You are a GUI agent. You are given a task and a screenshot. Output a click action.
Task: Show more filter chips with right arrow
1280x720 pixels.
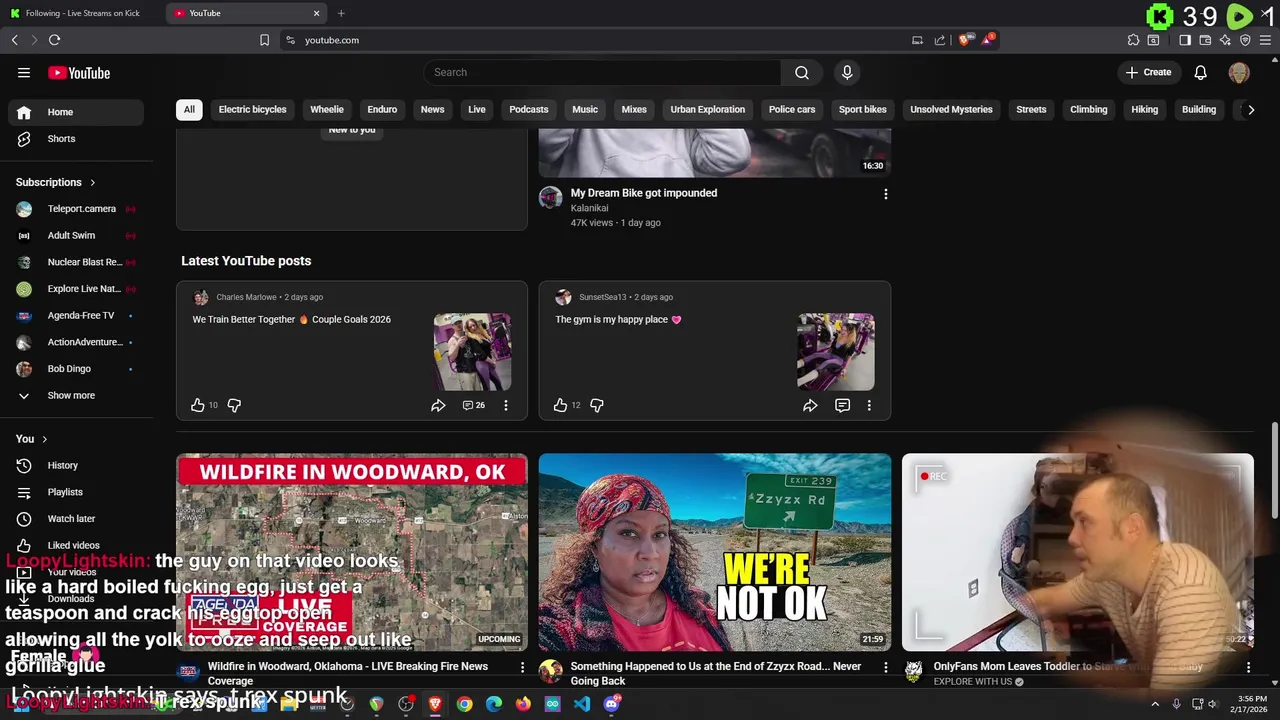(1250, 109)
